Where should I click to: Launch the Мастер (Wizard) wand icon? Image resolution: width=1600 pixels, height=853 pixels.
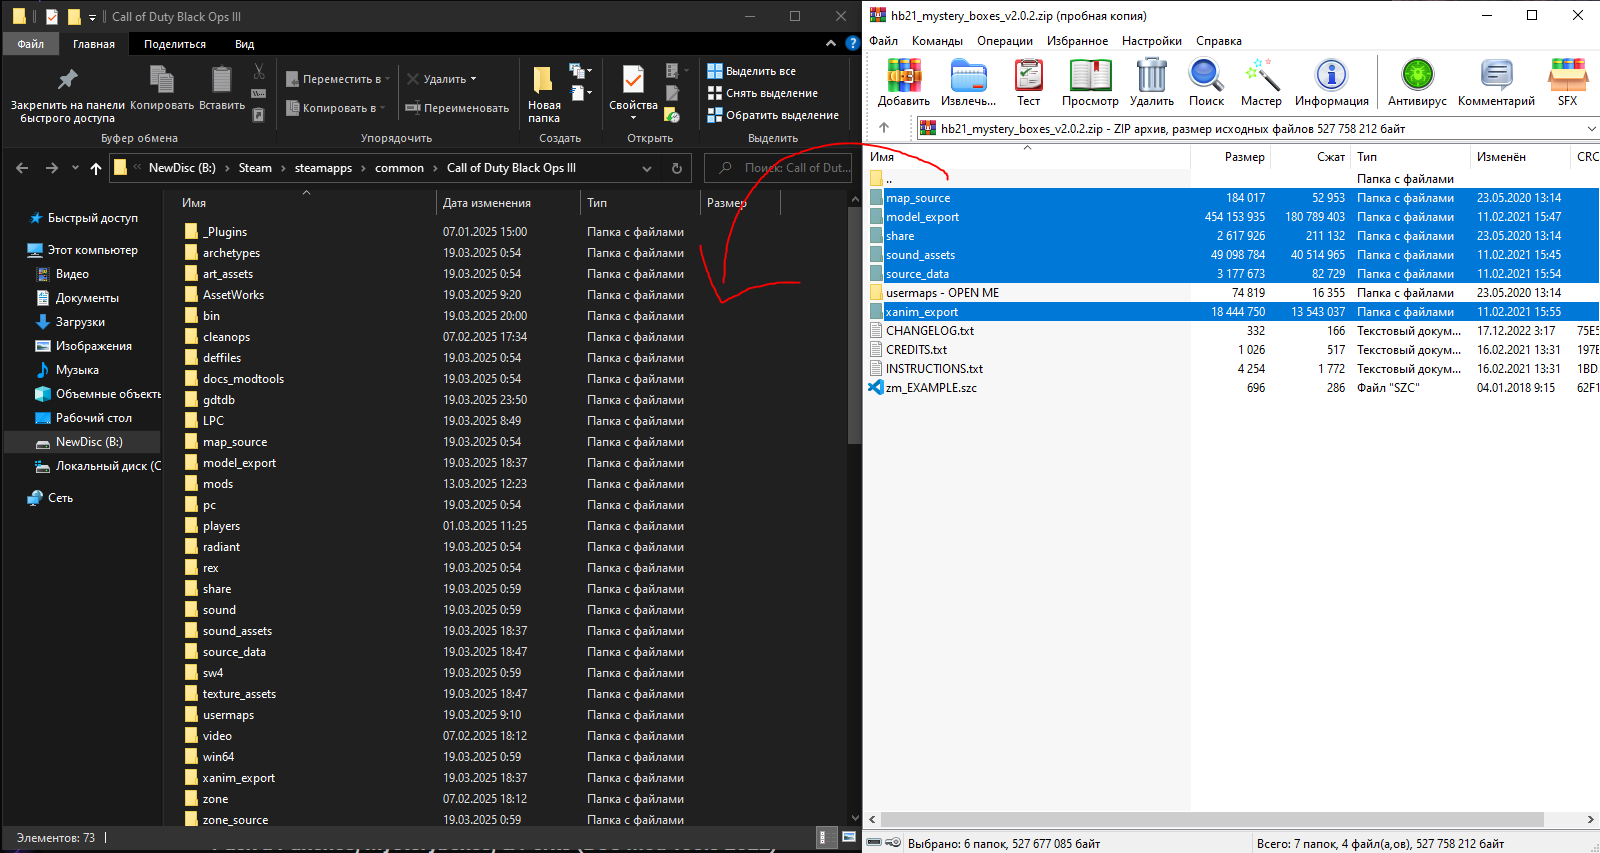click(x=1261, y=76)
